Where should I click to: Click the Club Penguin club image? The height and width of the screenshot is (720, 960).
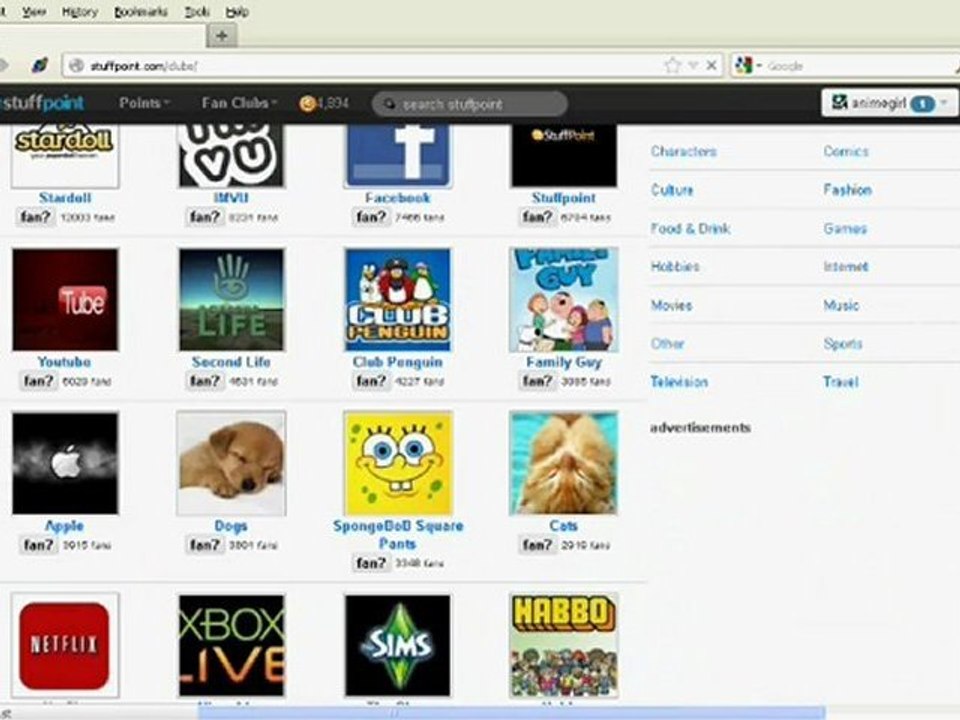point(398,299)
